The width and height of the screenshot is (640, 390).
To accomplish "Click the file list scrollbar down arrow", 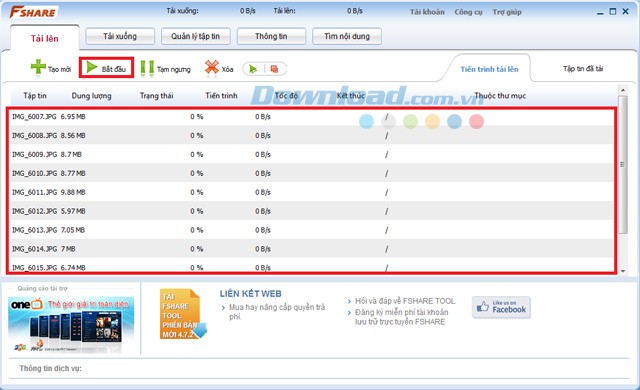I will [x=623, y=271].
